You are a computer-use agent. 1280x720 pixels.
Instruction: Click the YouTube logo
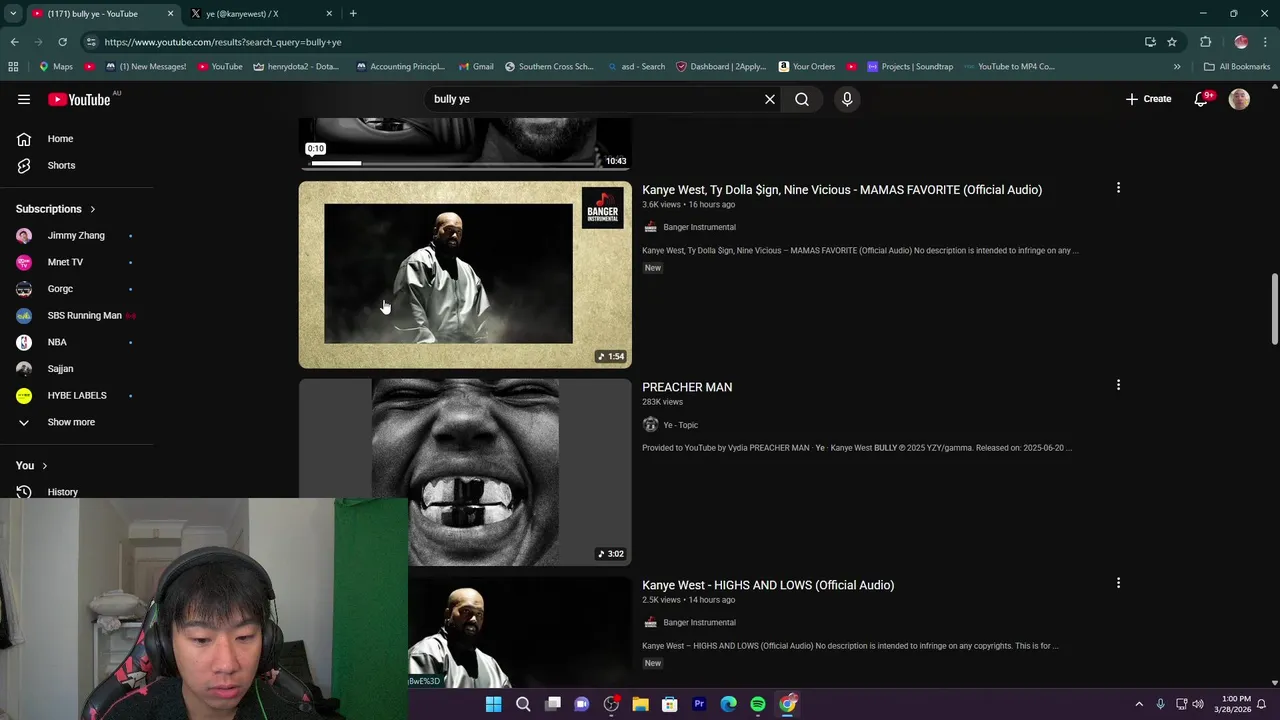[79, 99]
